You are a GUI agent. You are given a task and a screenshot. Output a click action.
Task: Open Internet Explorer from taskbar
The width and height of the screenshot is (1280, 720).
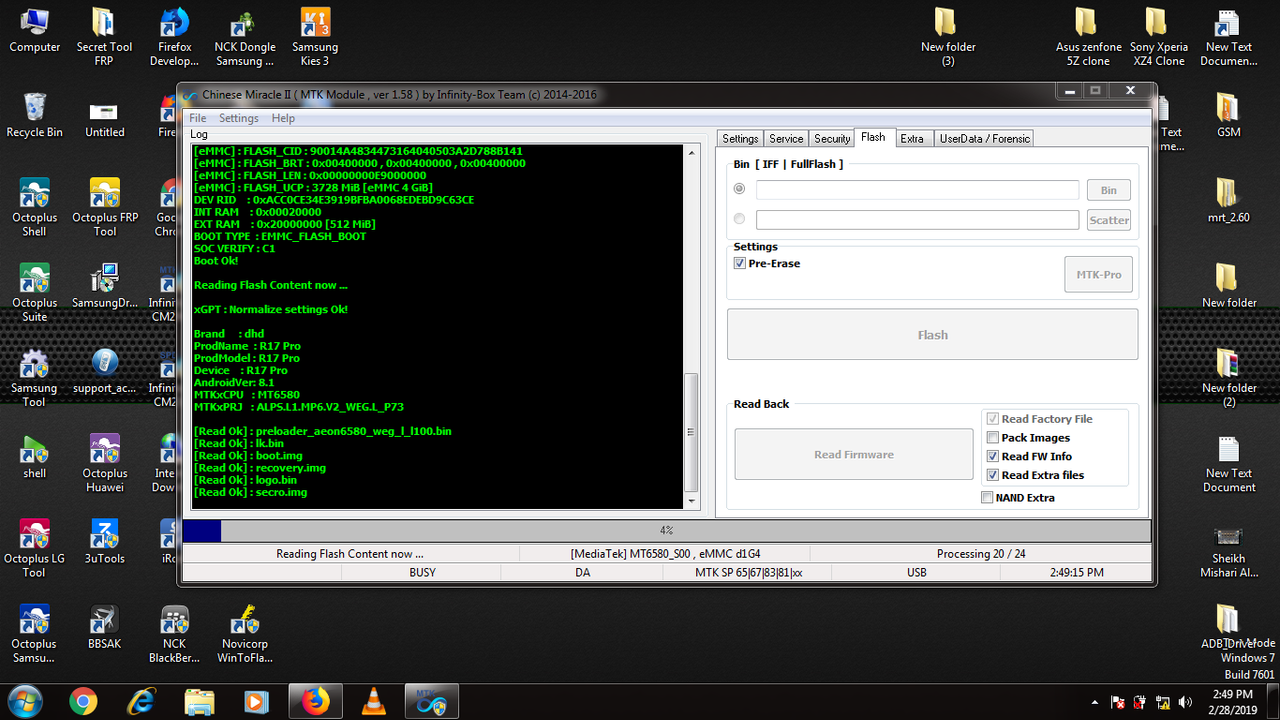pos(142,702)
